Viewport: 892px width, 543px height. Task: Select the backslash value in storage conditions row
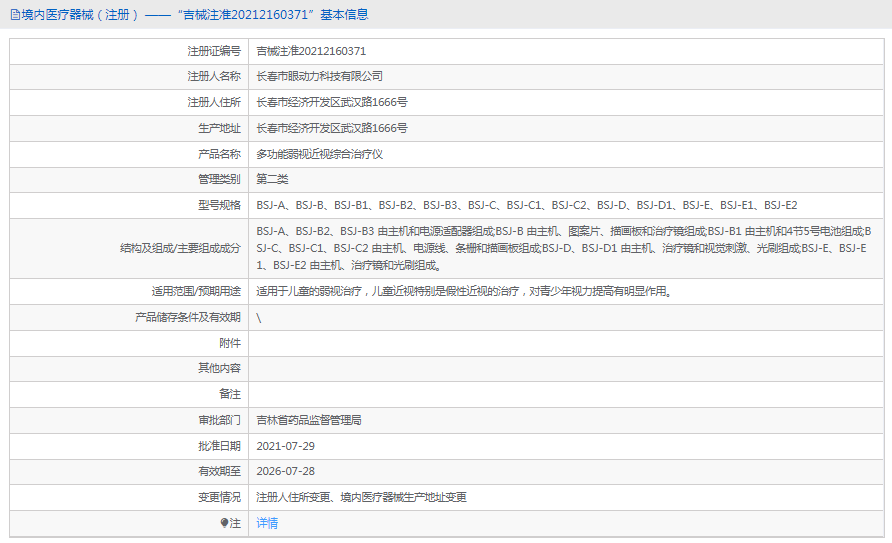click(259, 318)
